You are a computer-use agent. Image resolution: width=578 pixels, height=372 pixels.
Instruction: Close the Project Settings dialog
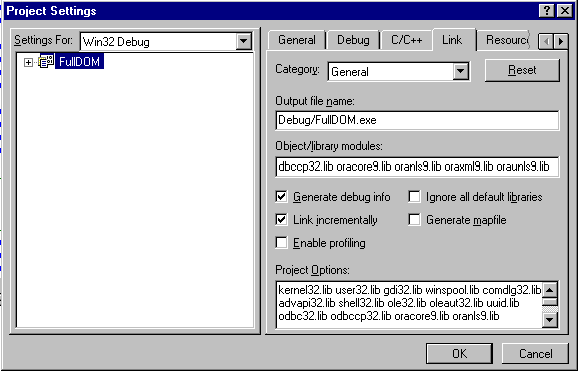pyautogui.click(x=565, y=11)
